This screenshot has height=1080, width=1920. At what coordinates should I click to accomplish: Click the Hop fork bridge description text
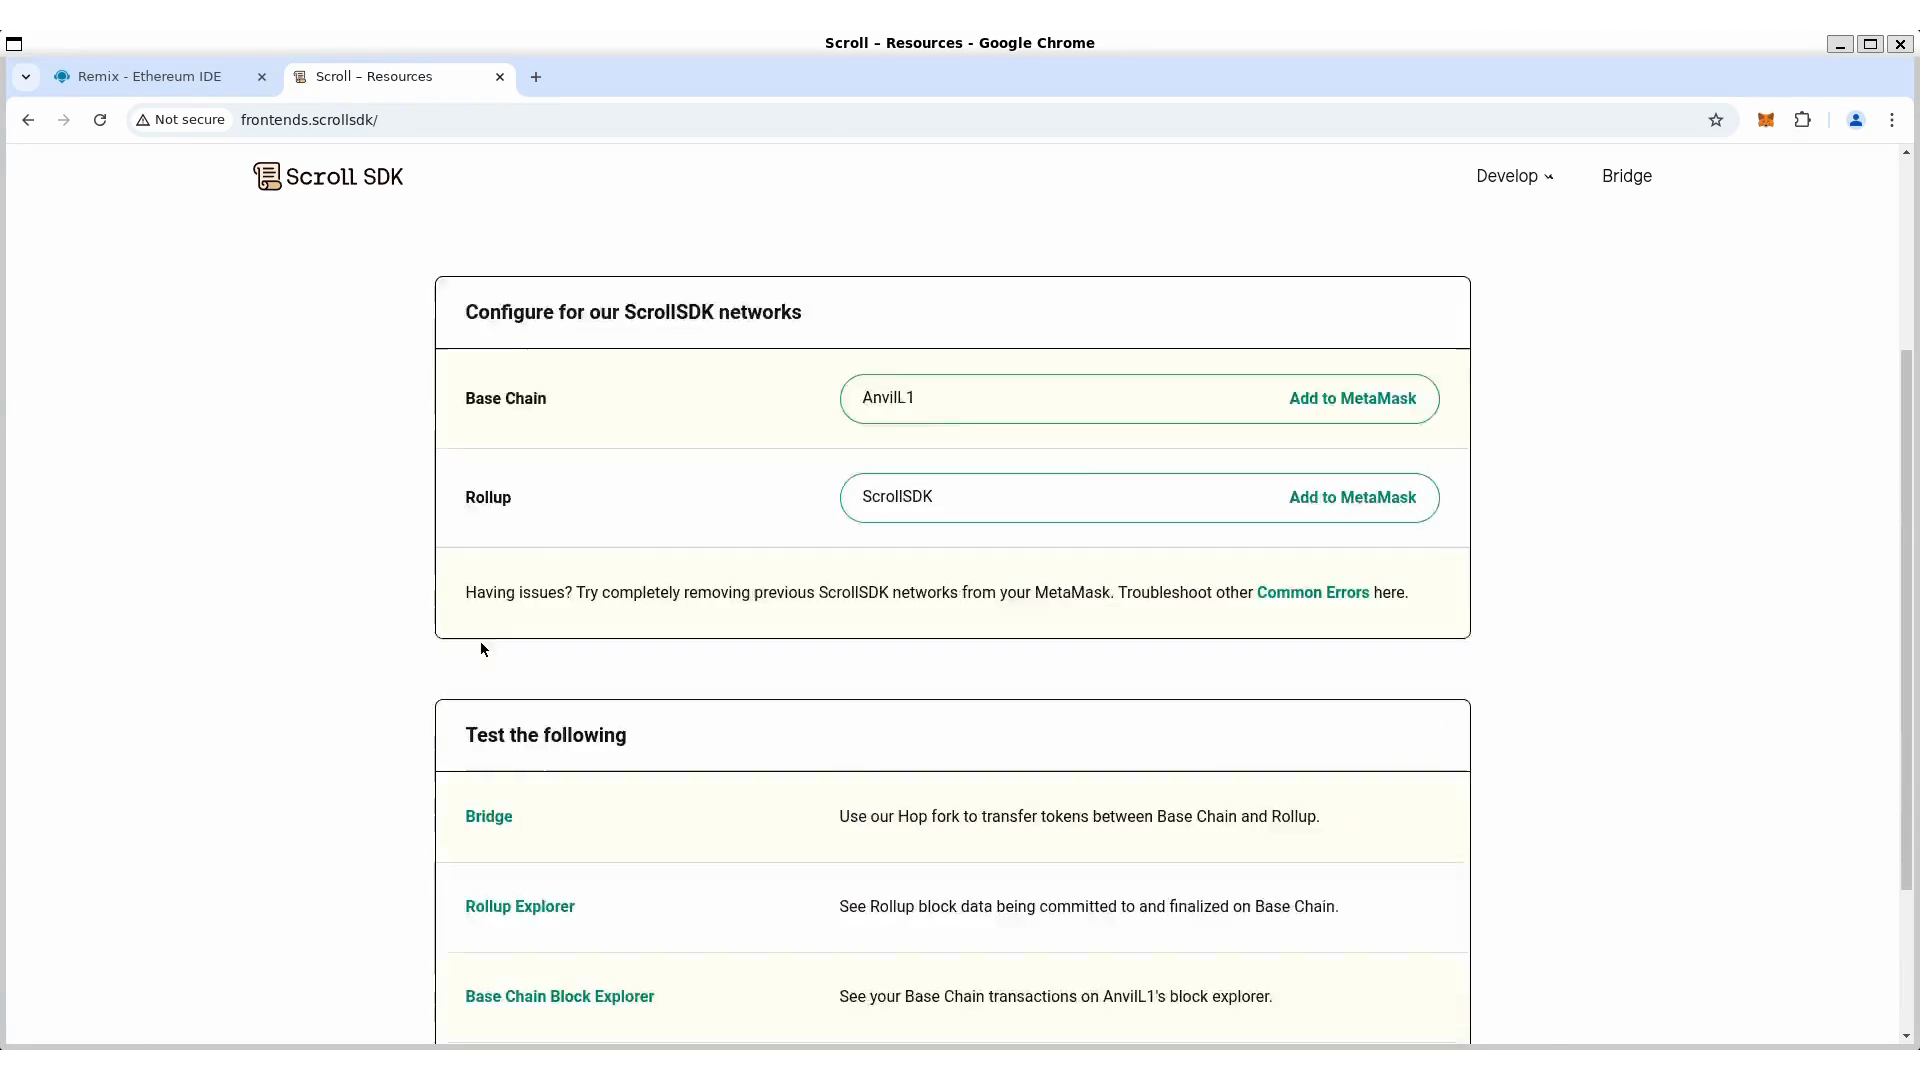1079,817
